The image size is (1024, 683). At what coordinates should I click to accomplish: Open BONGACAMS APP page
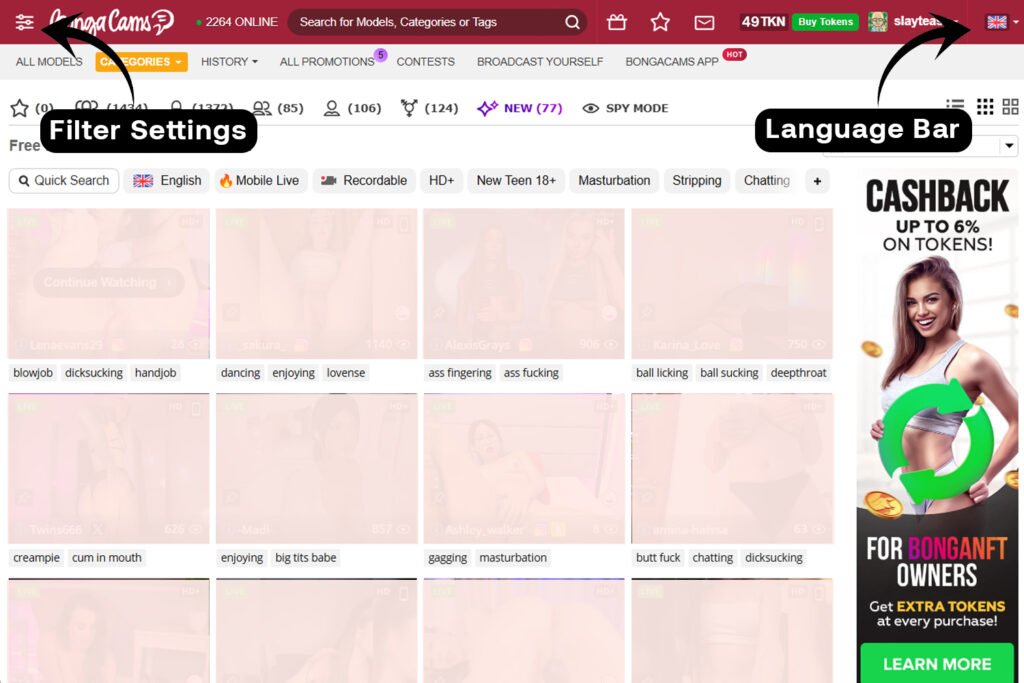(672, 62)
